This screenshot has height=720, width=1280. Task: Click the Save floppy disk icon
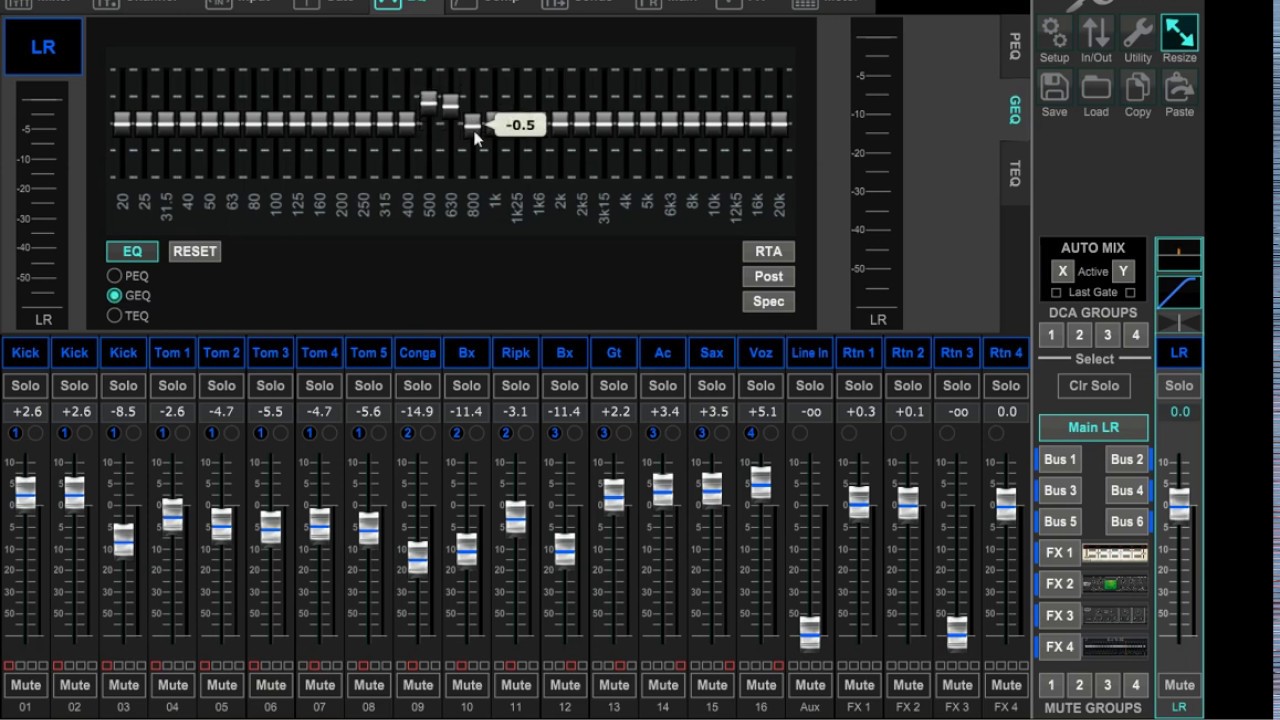pyautogui.click(x=1054, y=88)
